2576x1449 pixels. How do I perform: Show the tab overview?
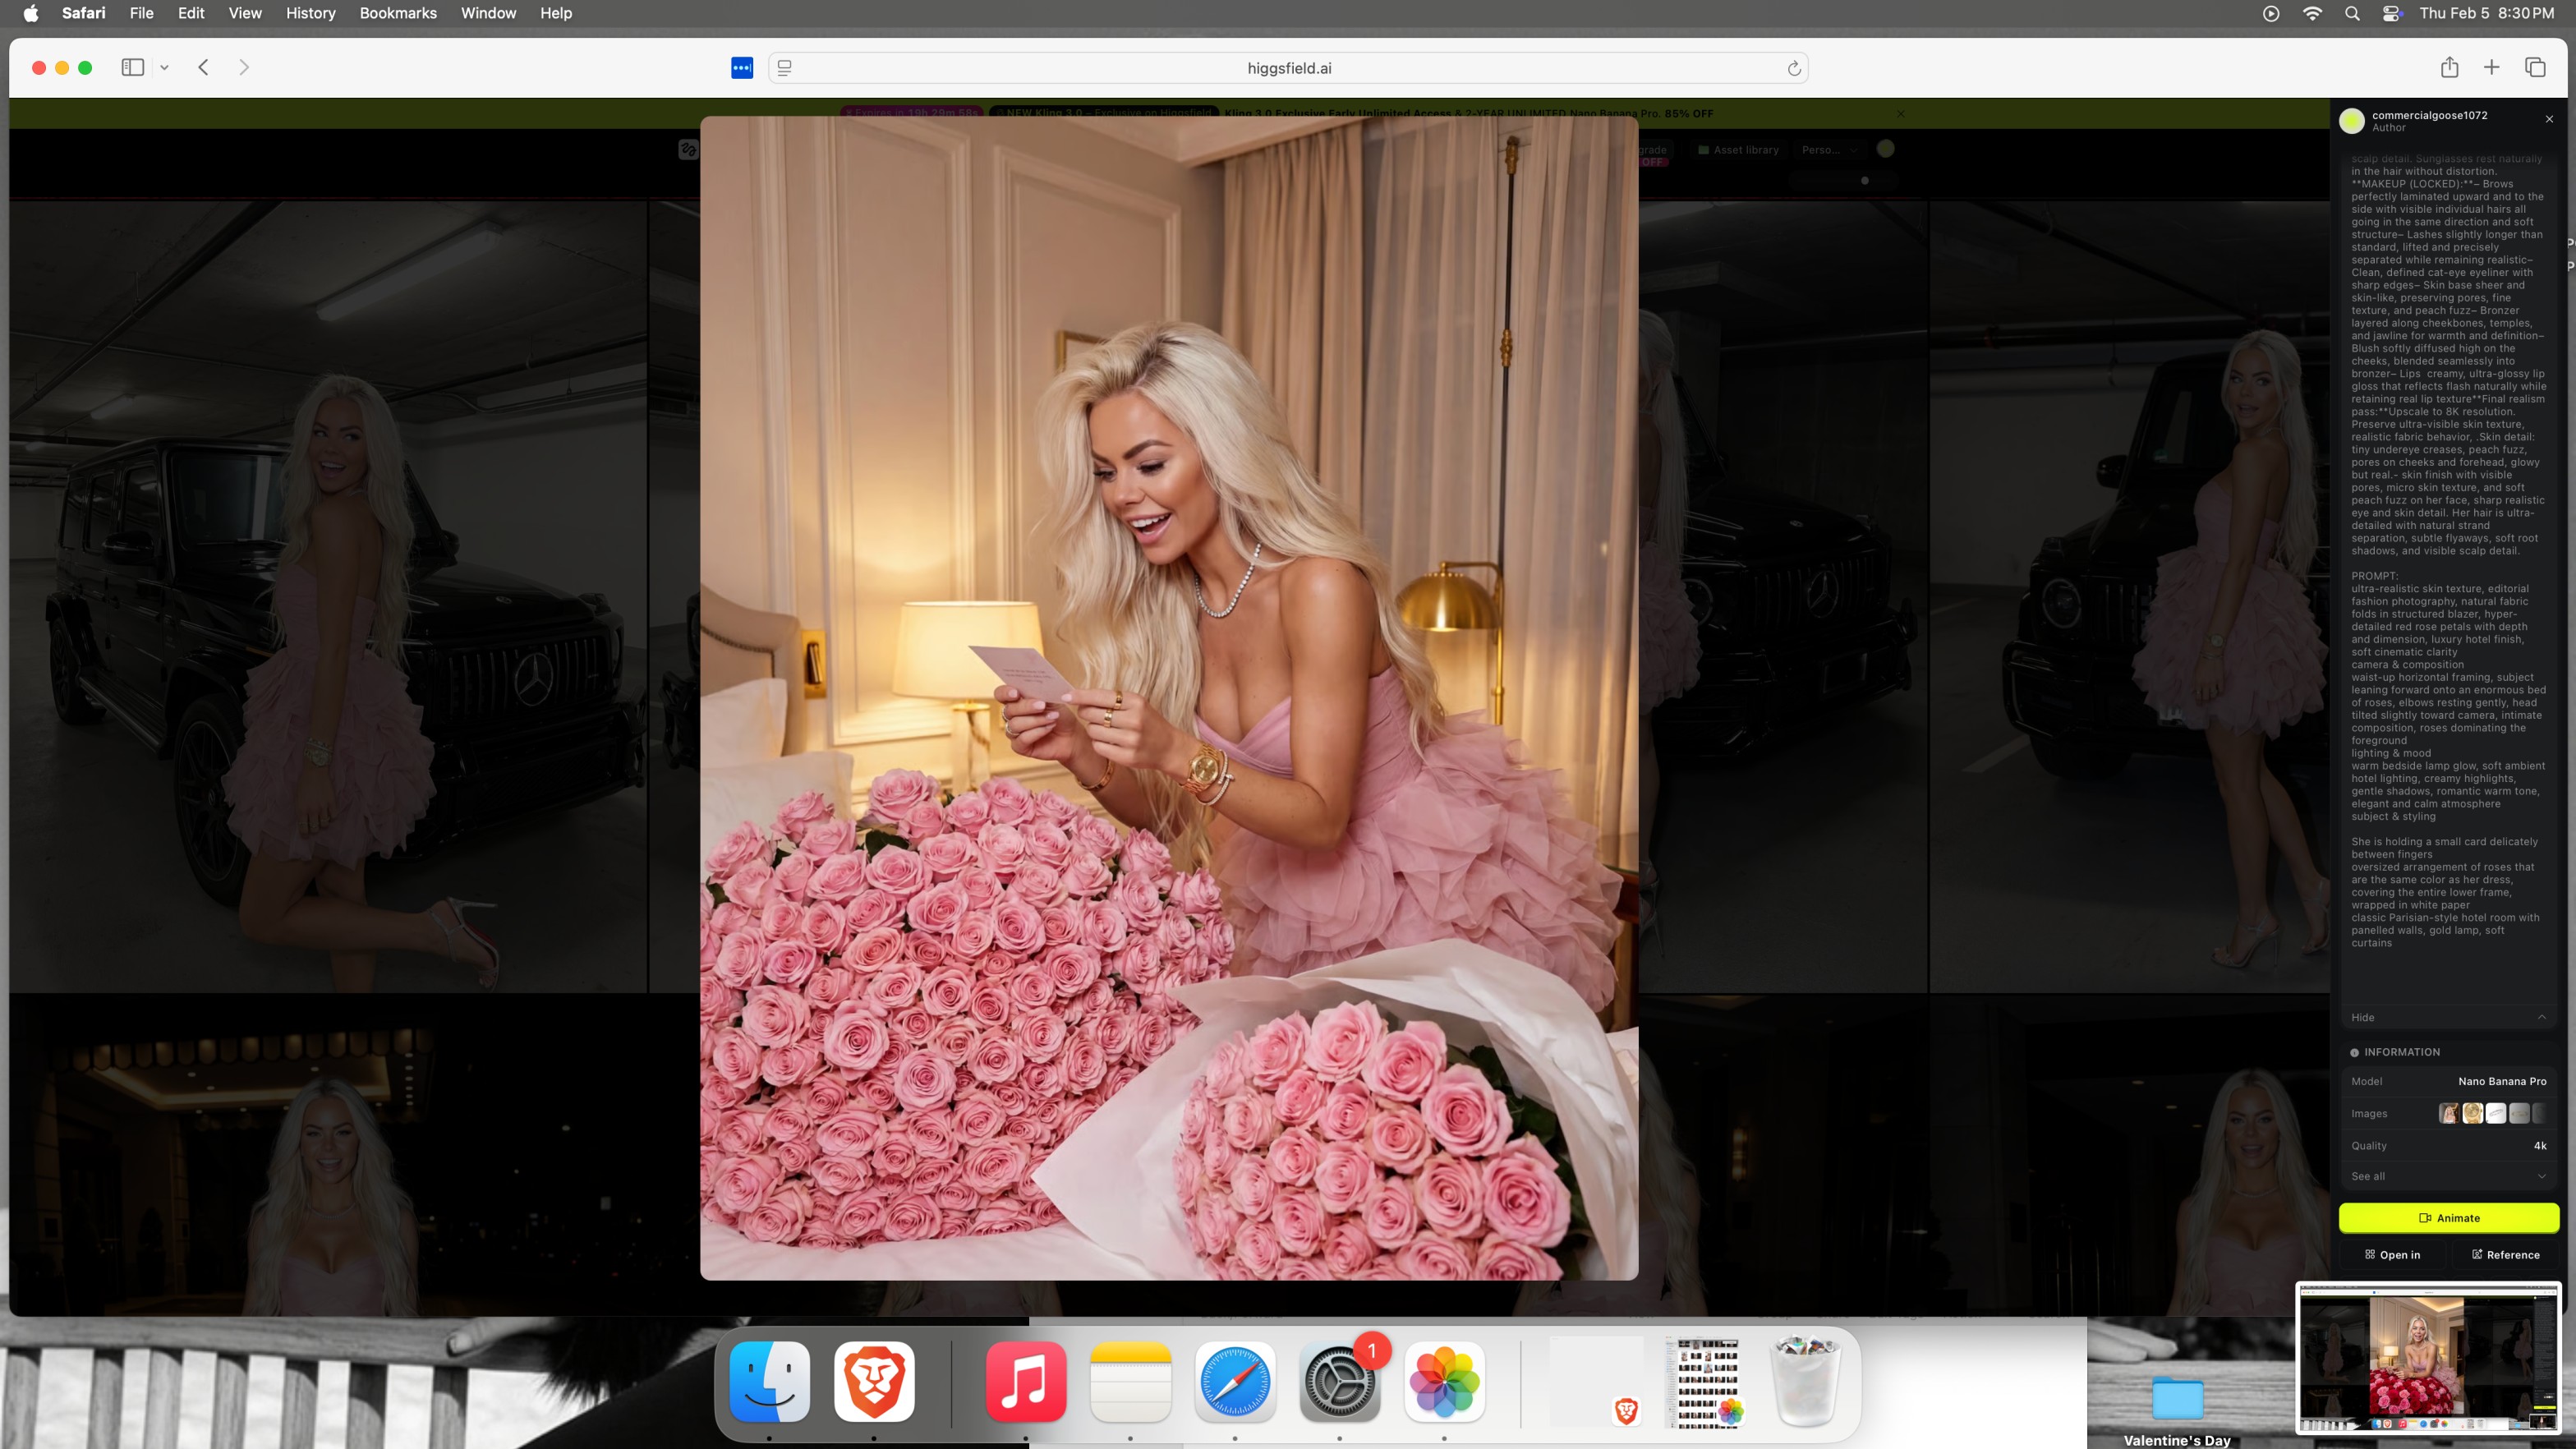pos(2534,67)
